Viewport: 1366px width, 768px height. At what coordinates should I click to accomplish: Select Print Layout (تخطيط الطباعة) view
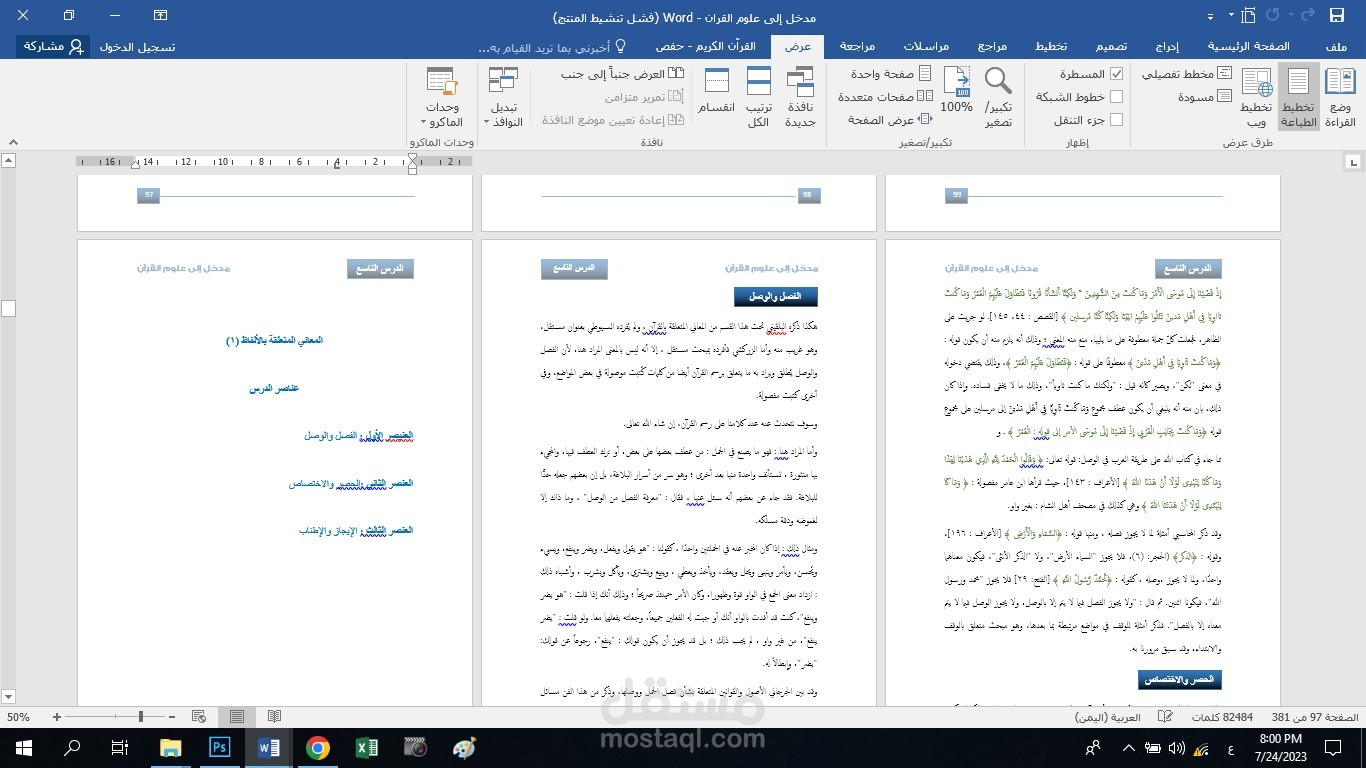pyautogui.click(x=1298, y=98)
